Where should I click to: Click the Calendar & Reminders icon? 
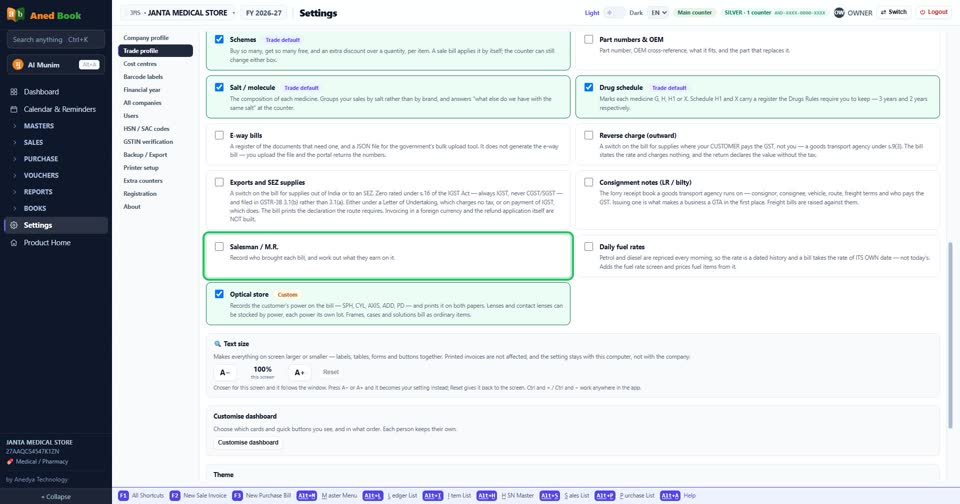(14, 109)
